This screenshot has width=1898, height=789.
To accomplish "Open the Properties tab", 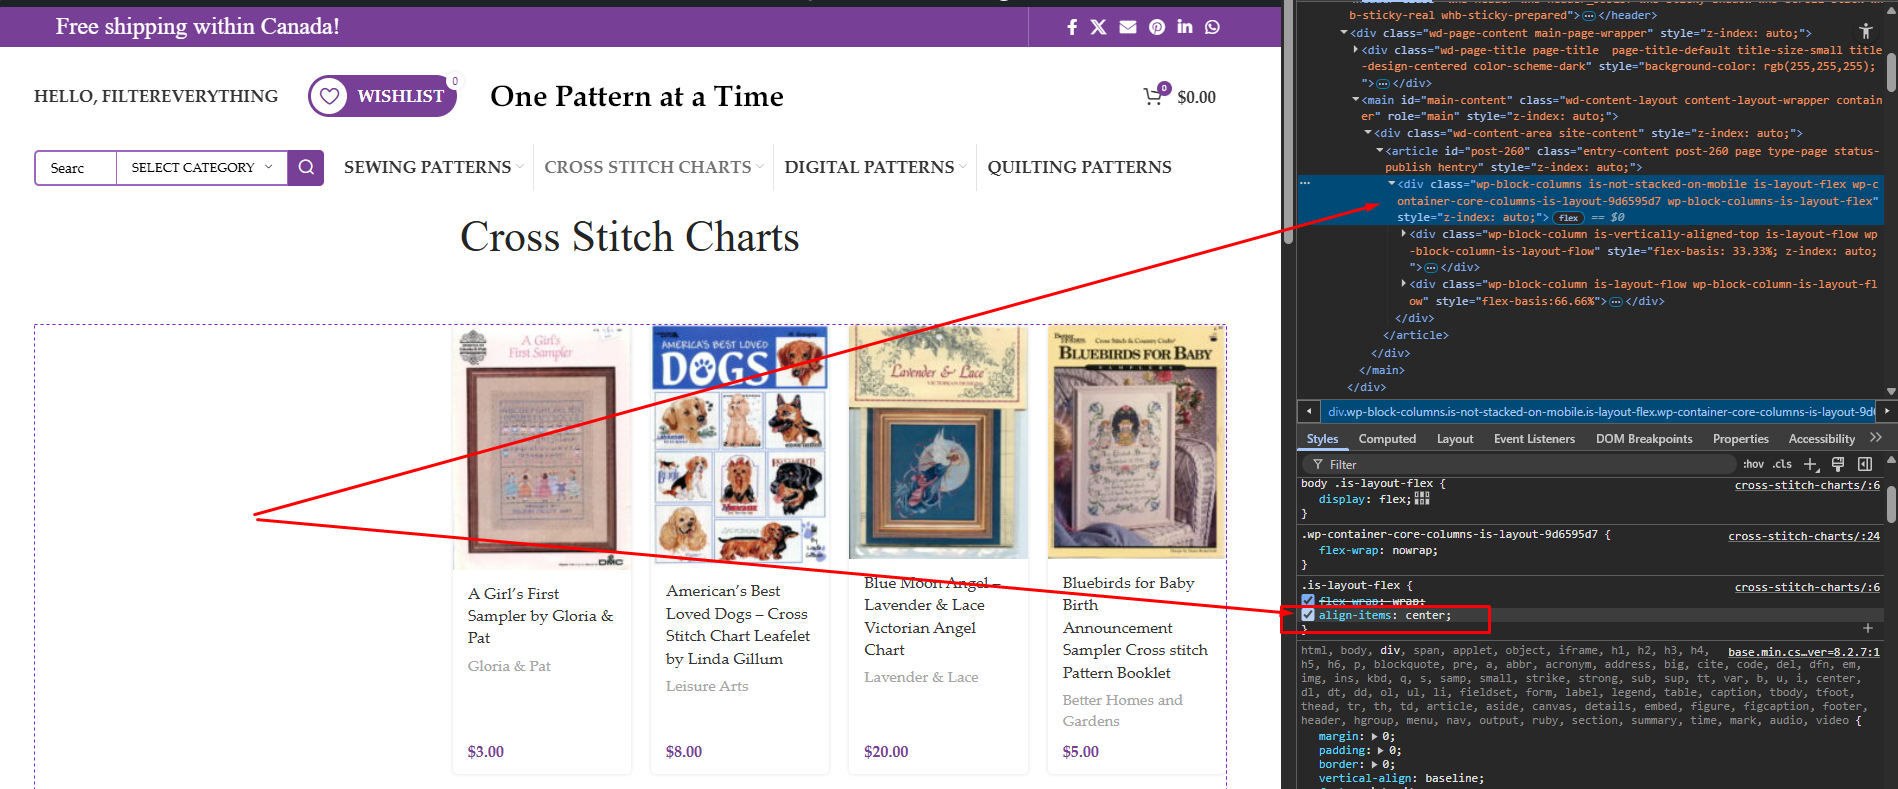I will pyautogui.click(x=1740, y=439).
